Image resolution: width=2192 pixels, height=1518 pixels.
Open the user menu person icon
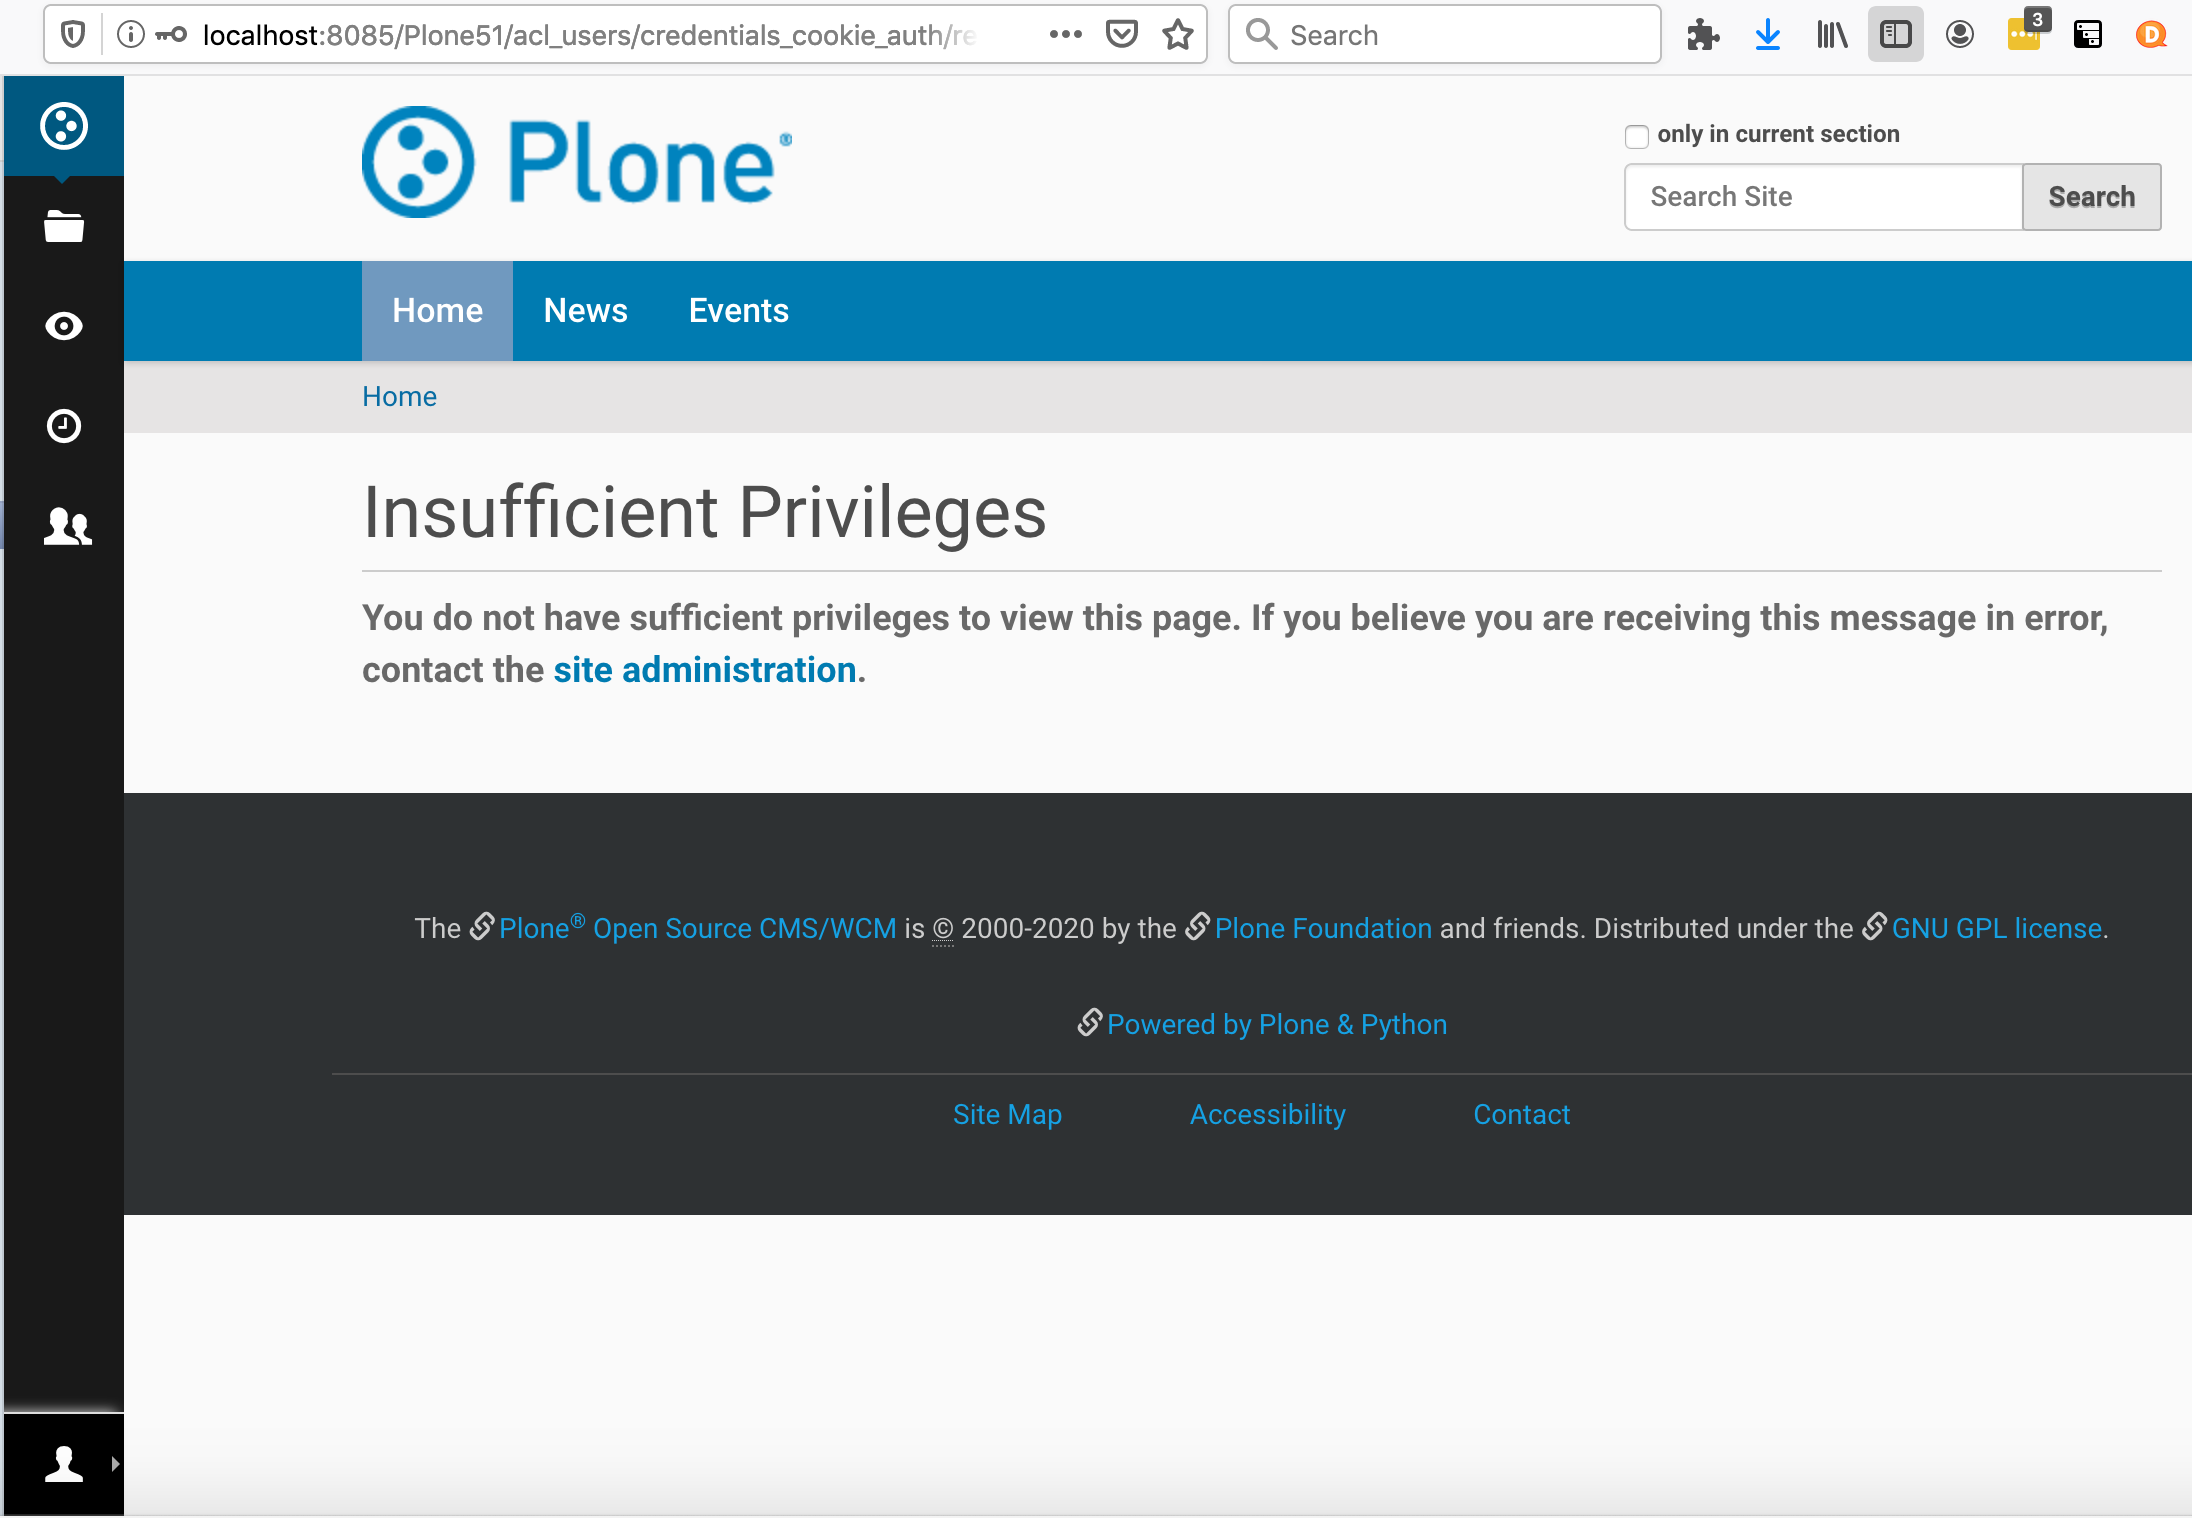64,1464
